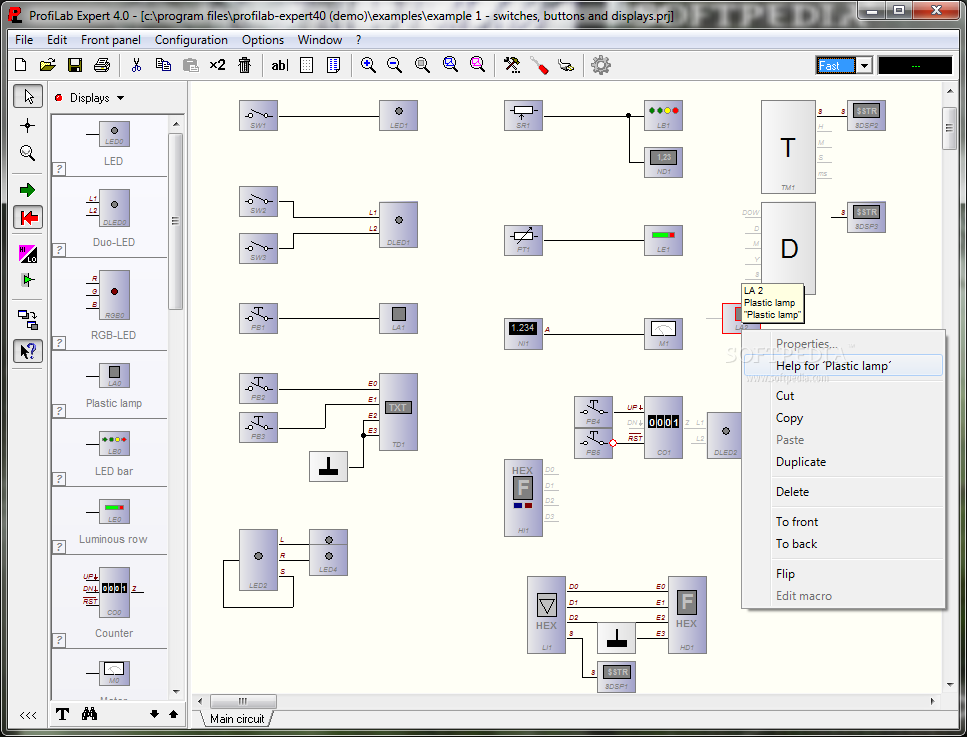Image resolution: width=967 pixels, height=737 pixels.
Task: Click the help ? box for Counter
Action: [59, 640]
